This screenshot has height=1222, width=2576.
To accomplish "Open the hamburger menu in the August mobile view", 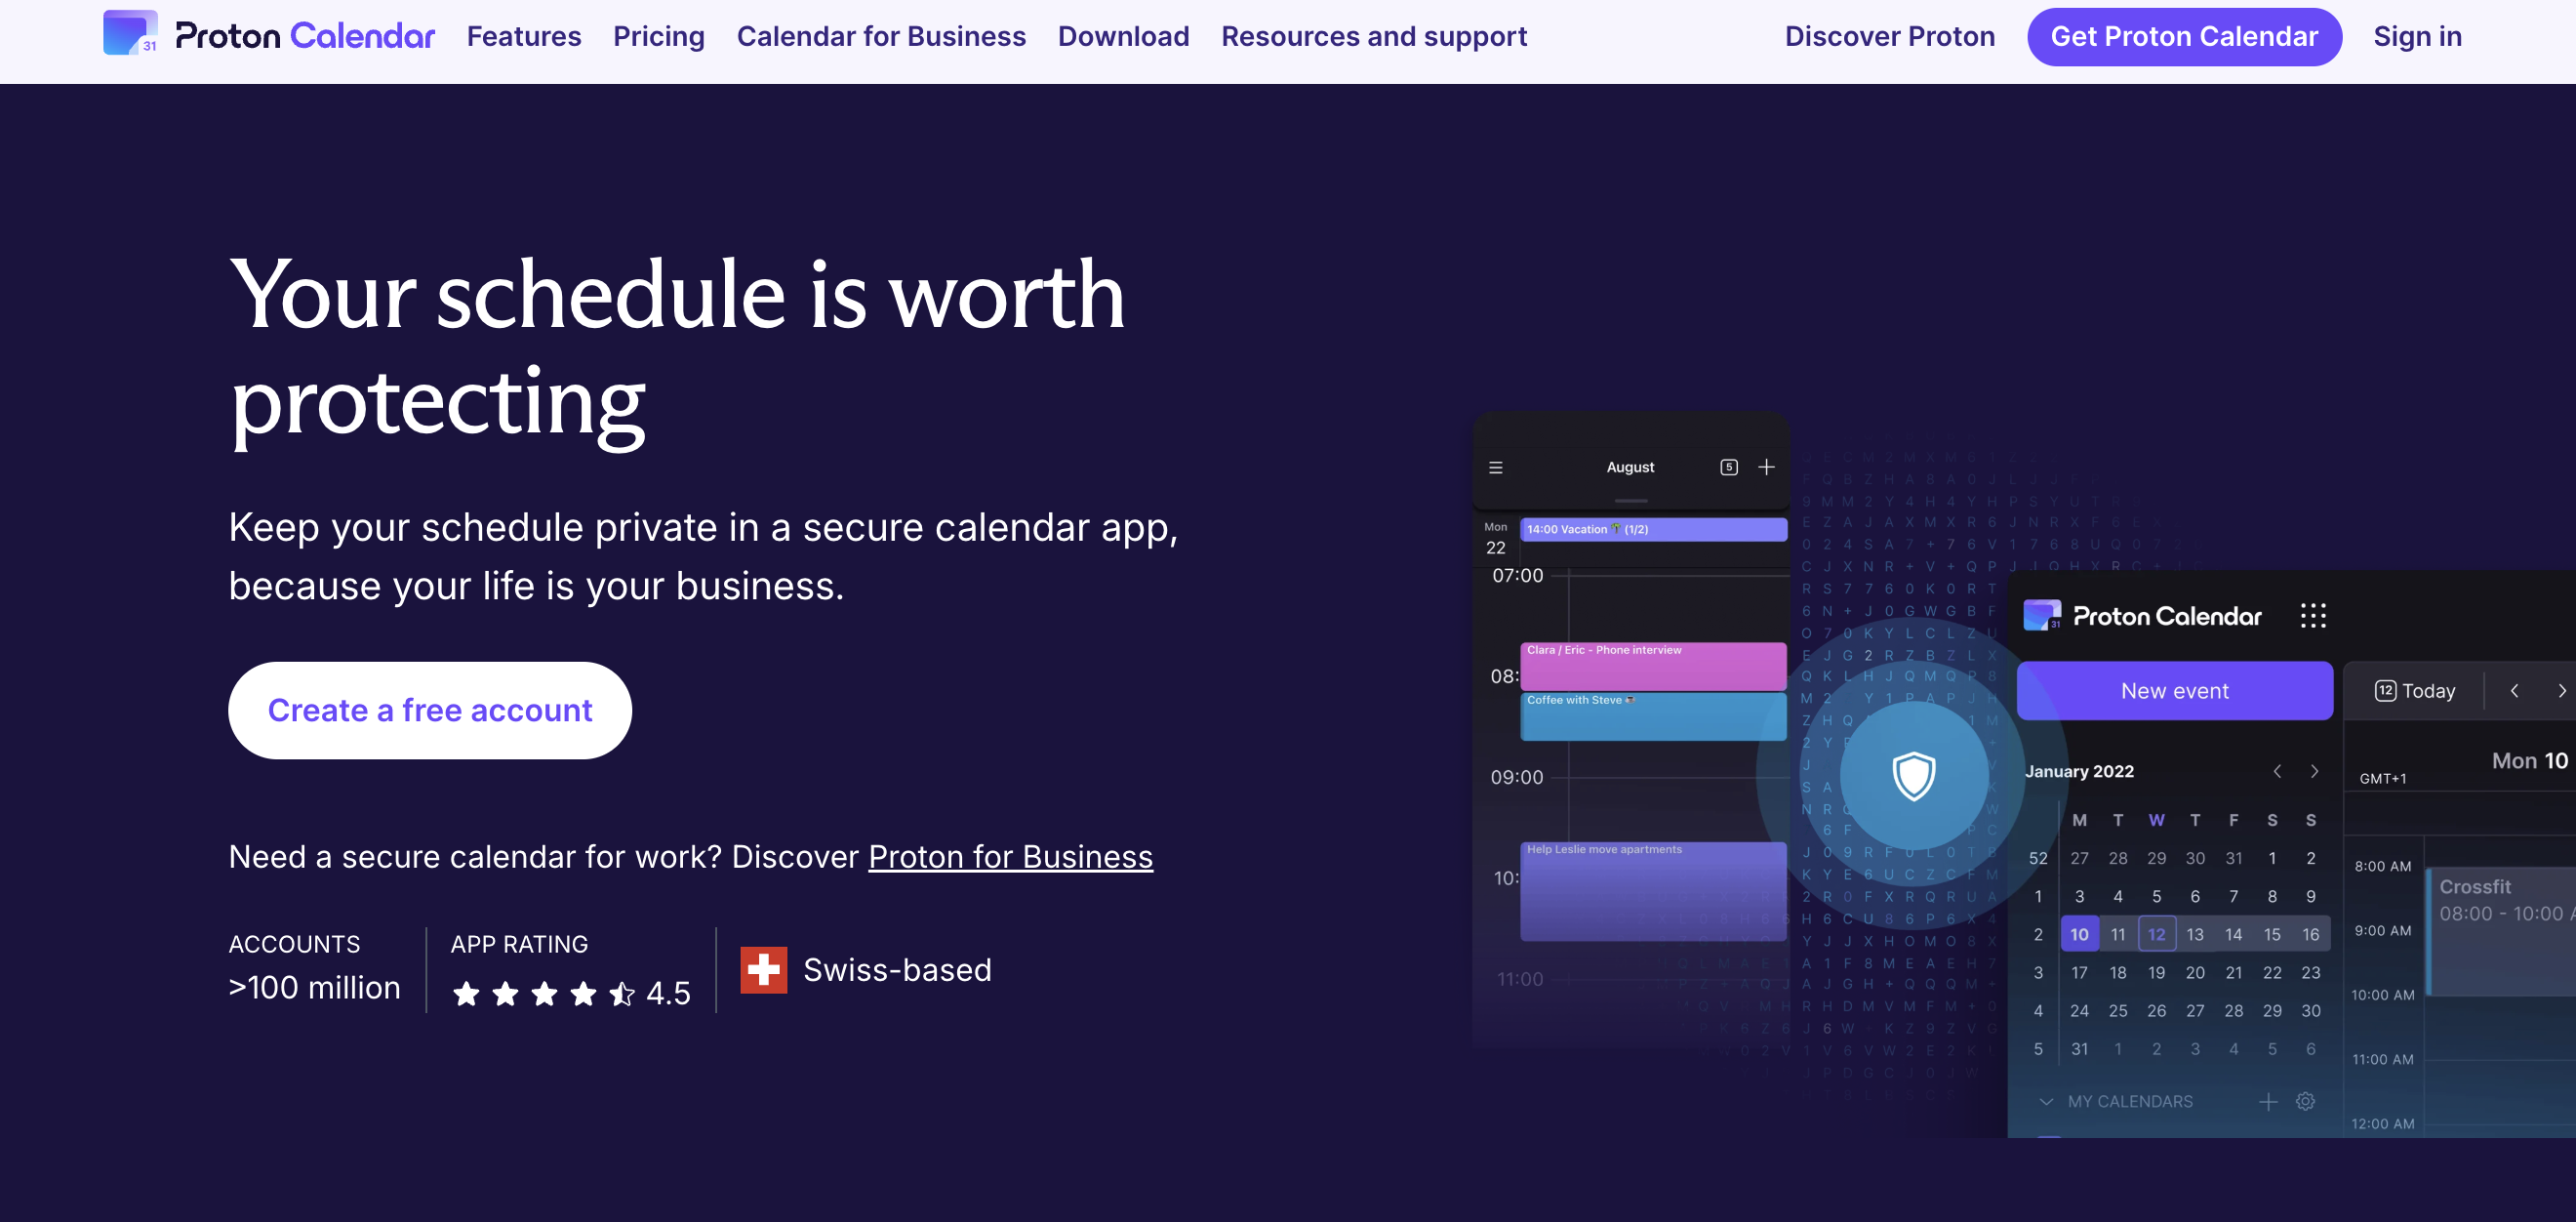I will [1496, 467].
